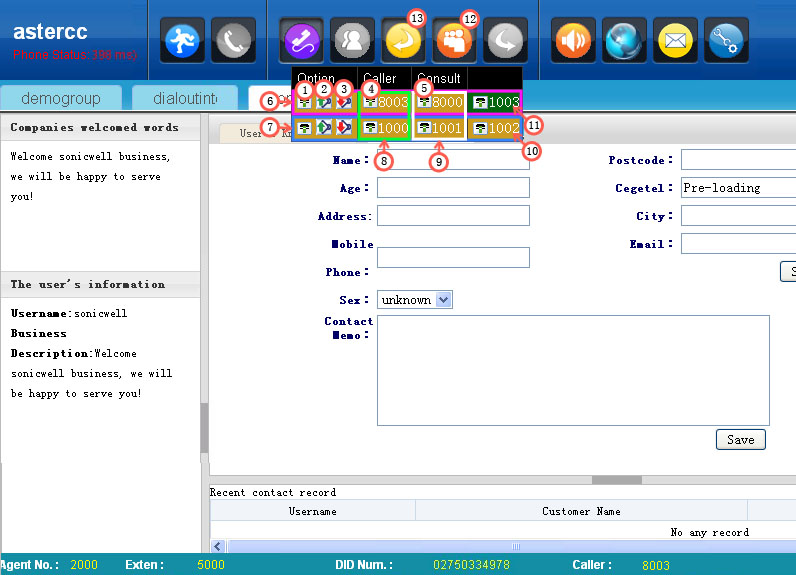Click the grey phone handset icon

[233, 40]
